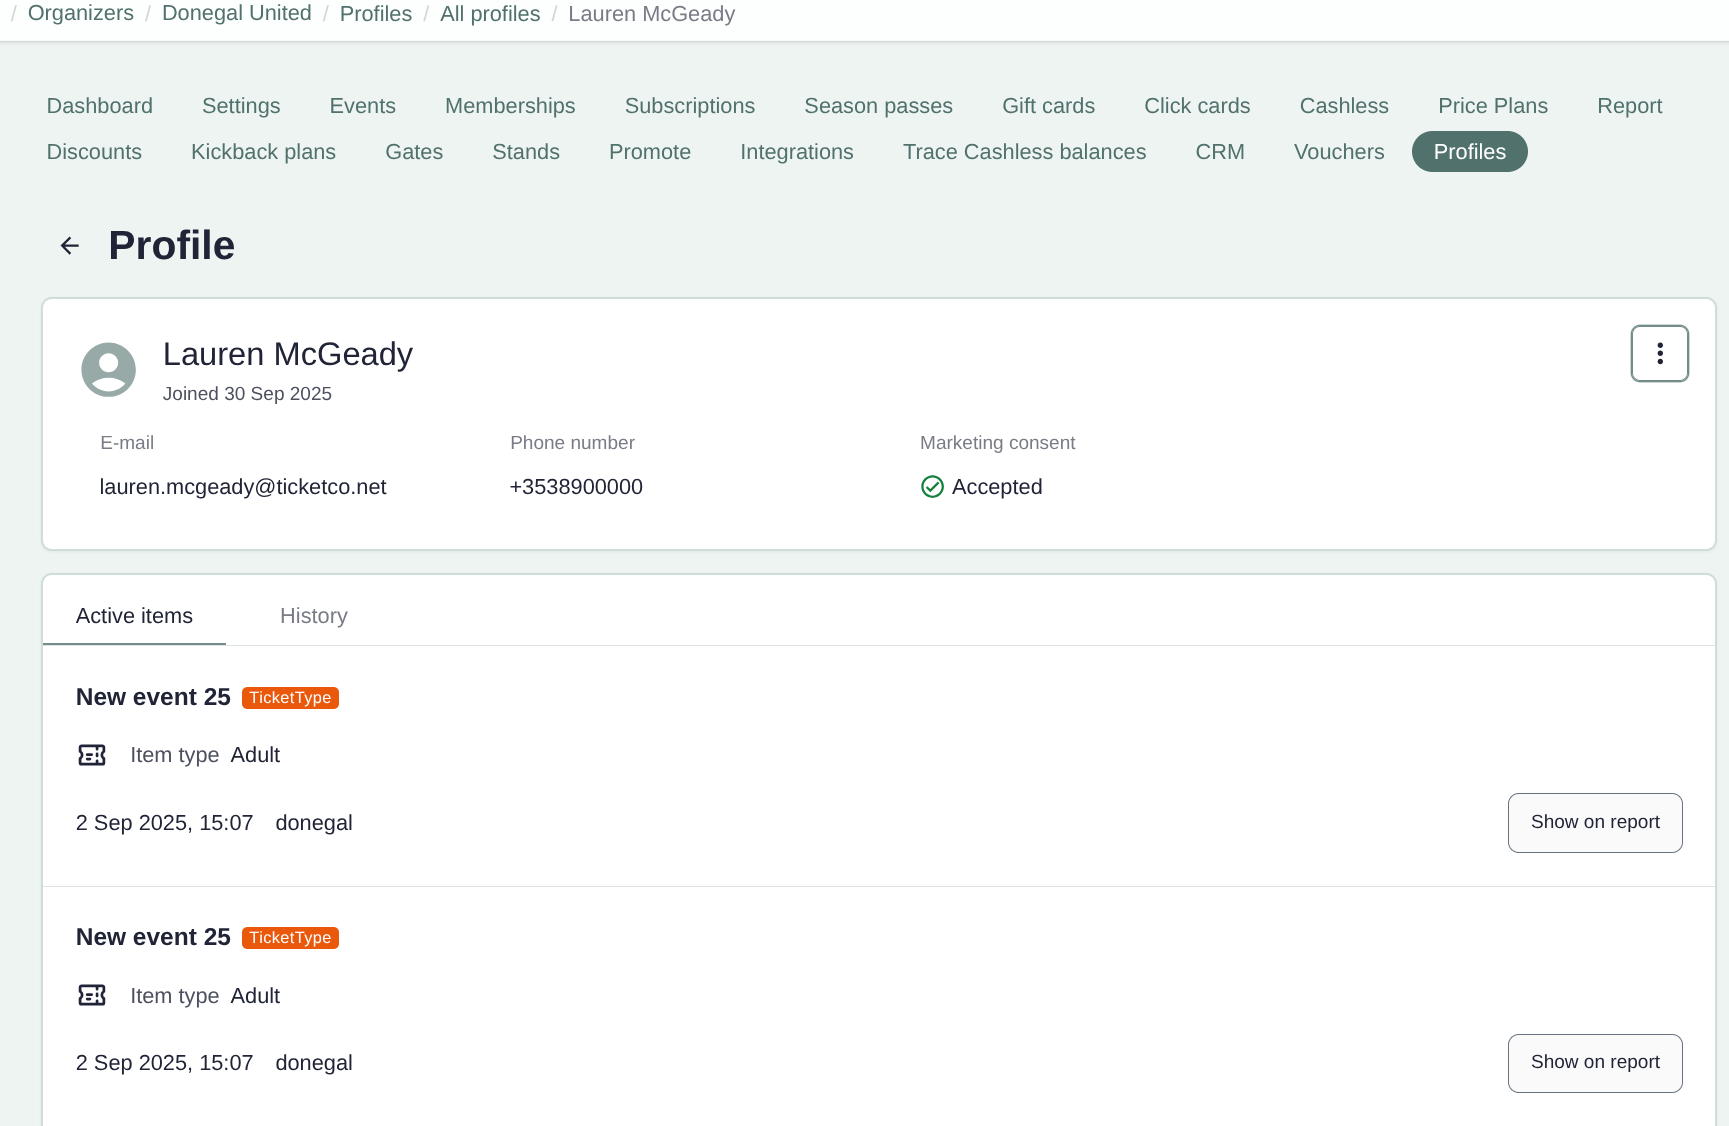This screenshot has width=1729, height=1126.
Task: Open the Vouchers page
Action: 1339,151
